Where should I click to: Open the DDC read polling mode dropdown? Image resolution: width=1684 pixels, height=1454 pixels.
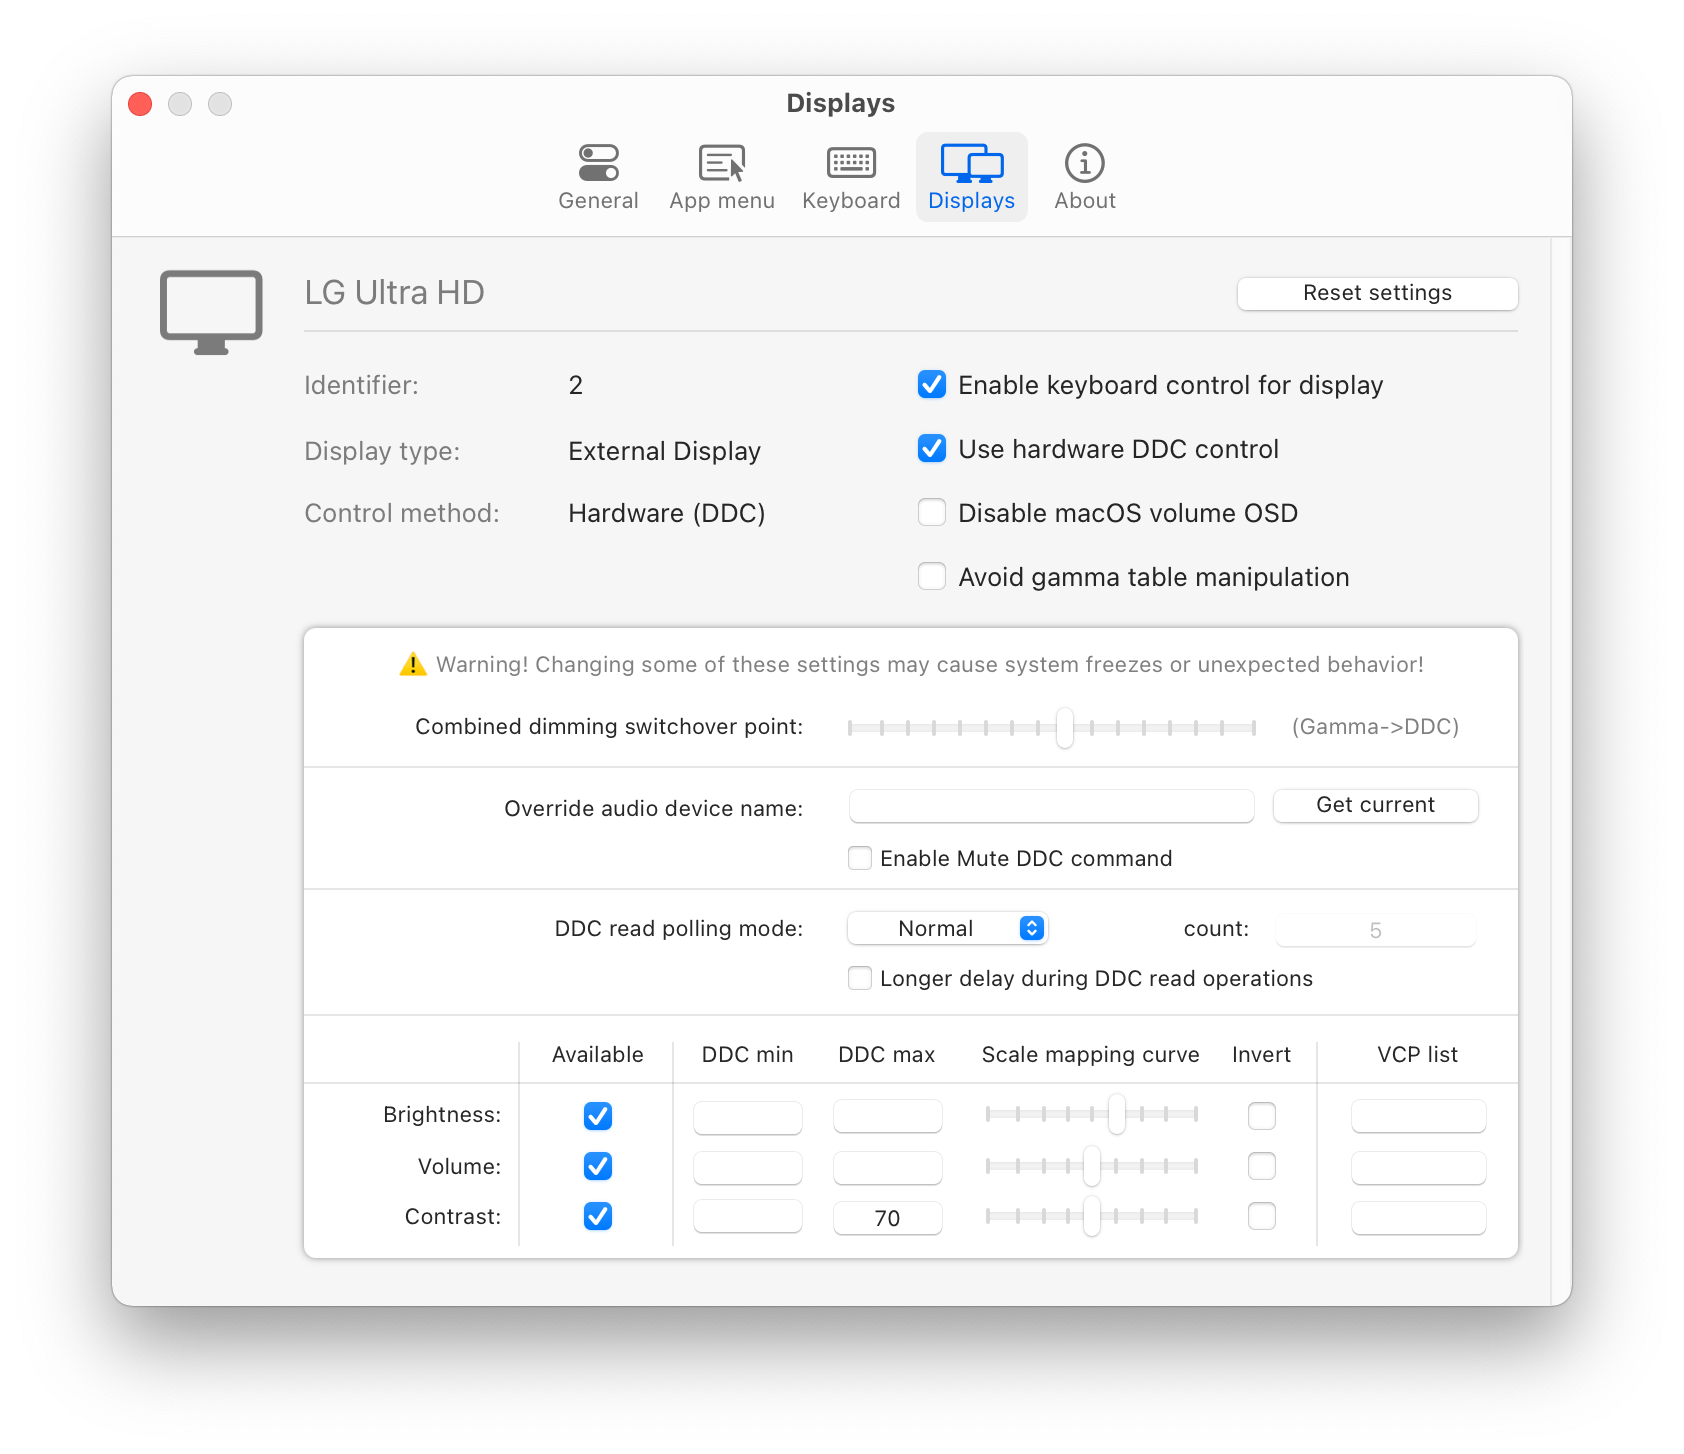(946, 928)
